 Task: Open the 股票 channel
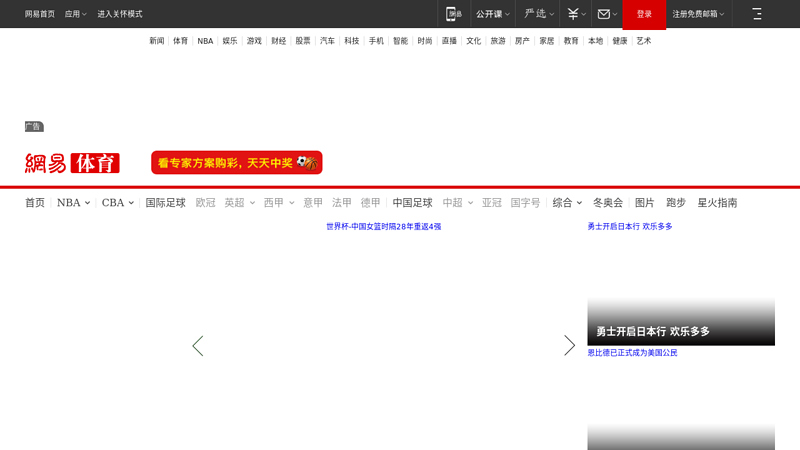(x=303, y=41)
